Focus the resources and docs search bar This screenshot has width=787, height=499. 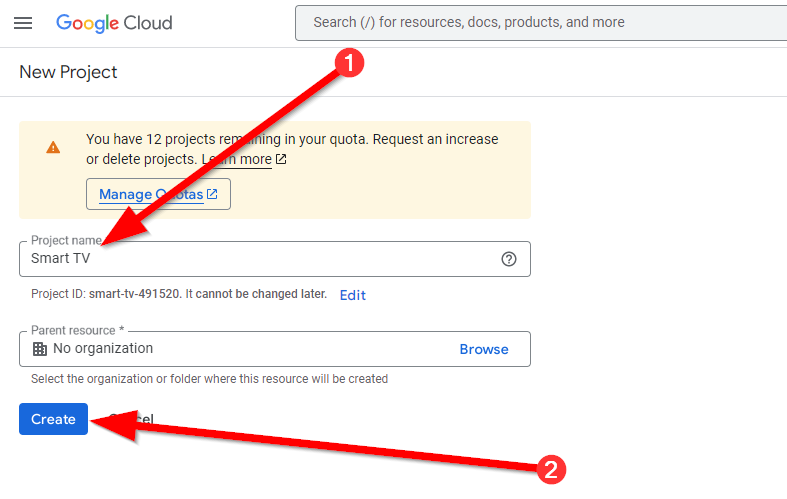coord(540,22)
